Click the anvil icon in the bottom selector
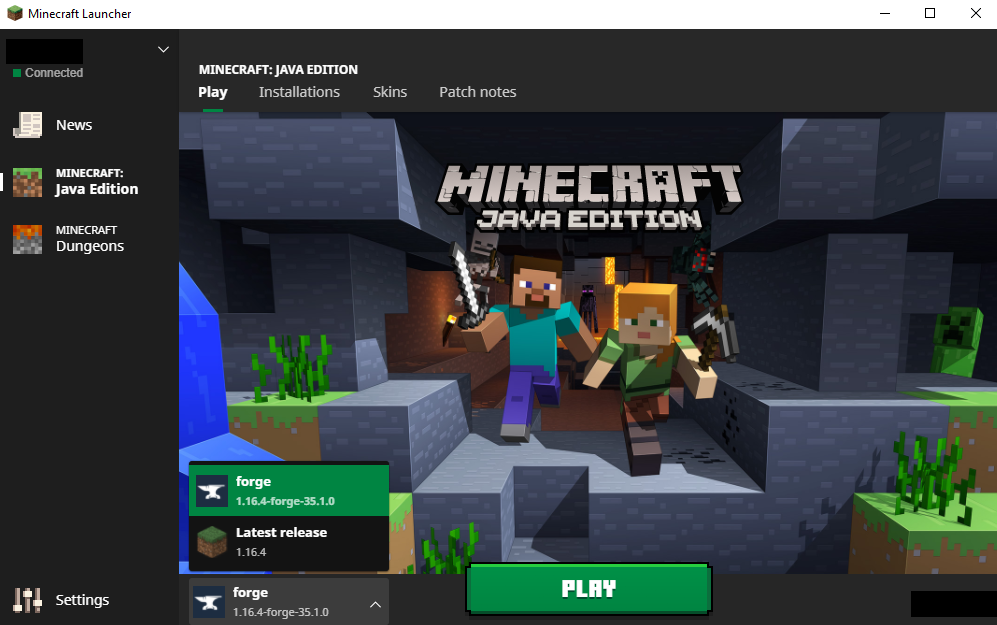 [209, 602]
